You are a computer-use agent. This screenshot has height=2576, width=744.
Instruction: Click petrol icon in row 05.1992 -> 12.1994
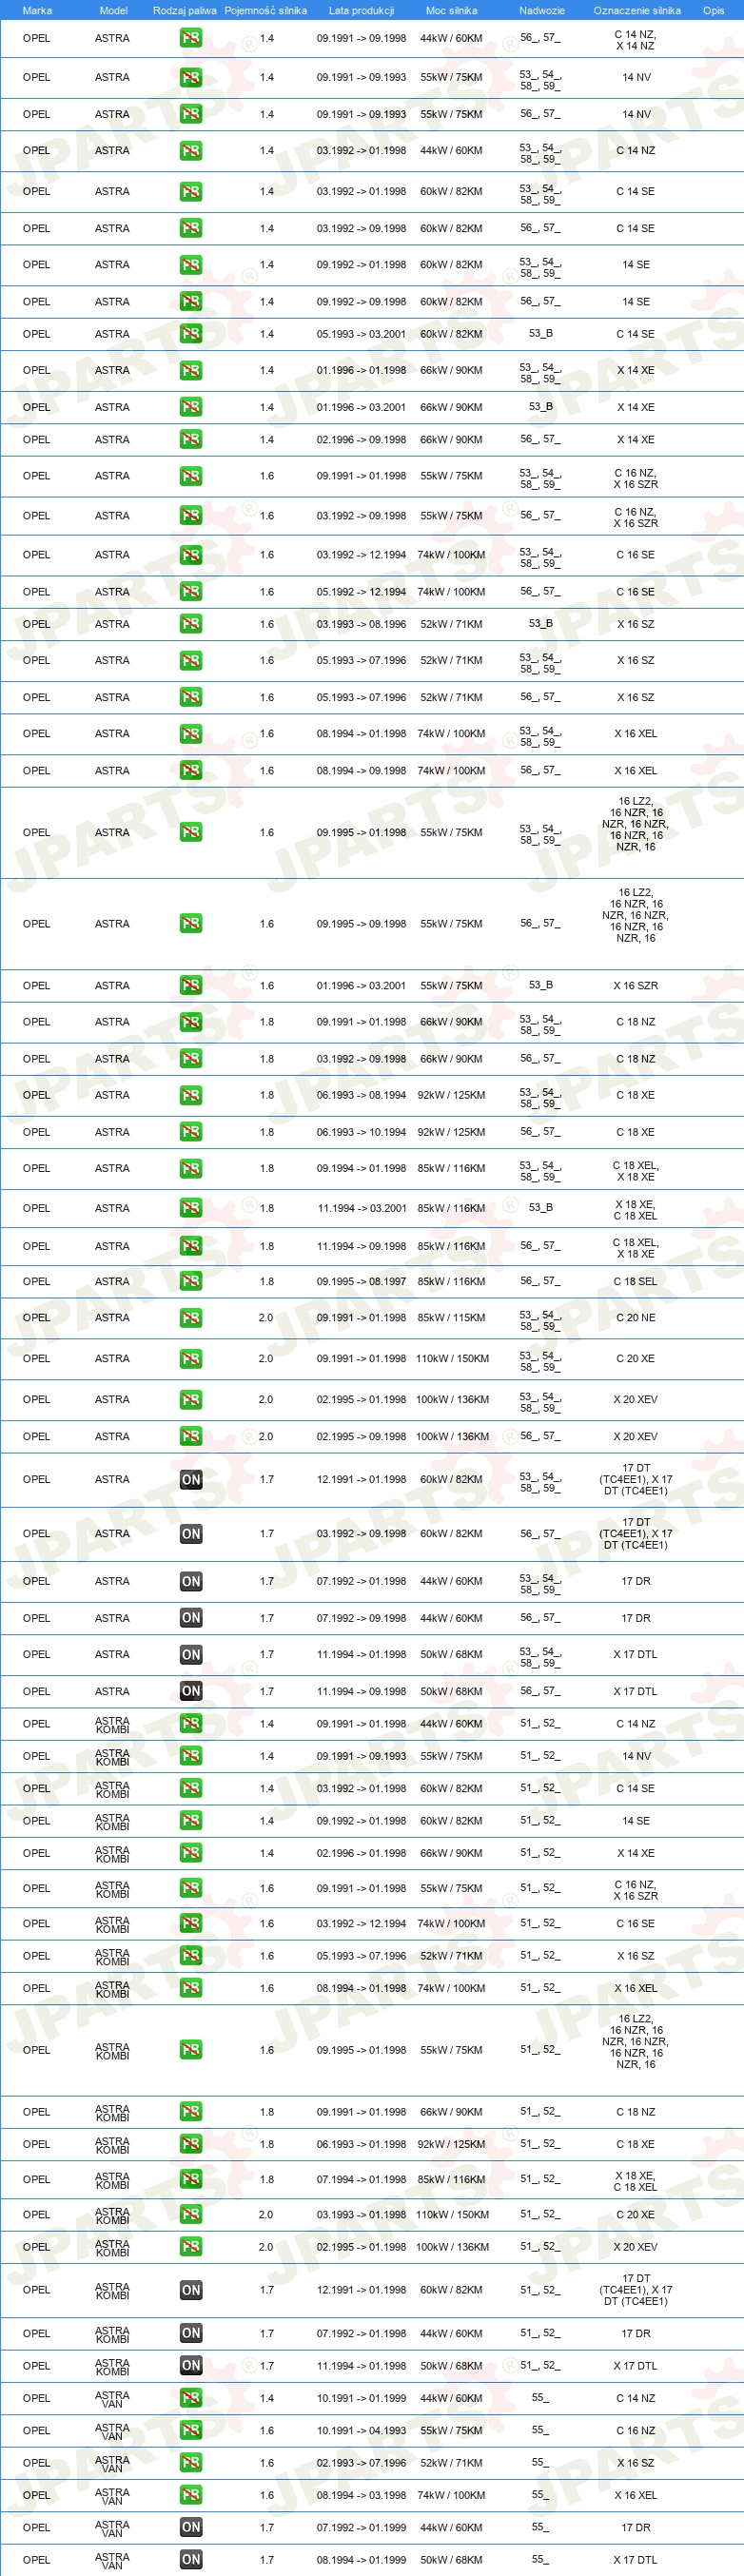[x=191, y=592]
